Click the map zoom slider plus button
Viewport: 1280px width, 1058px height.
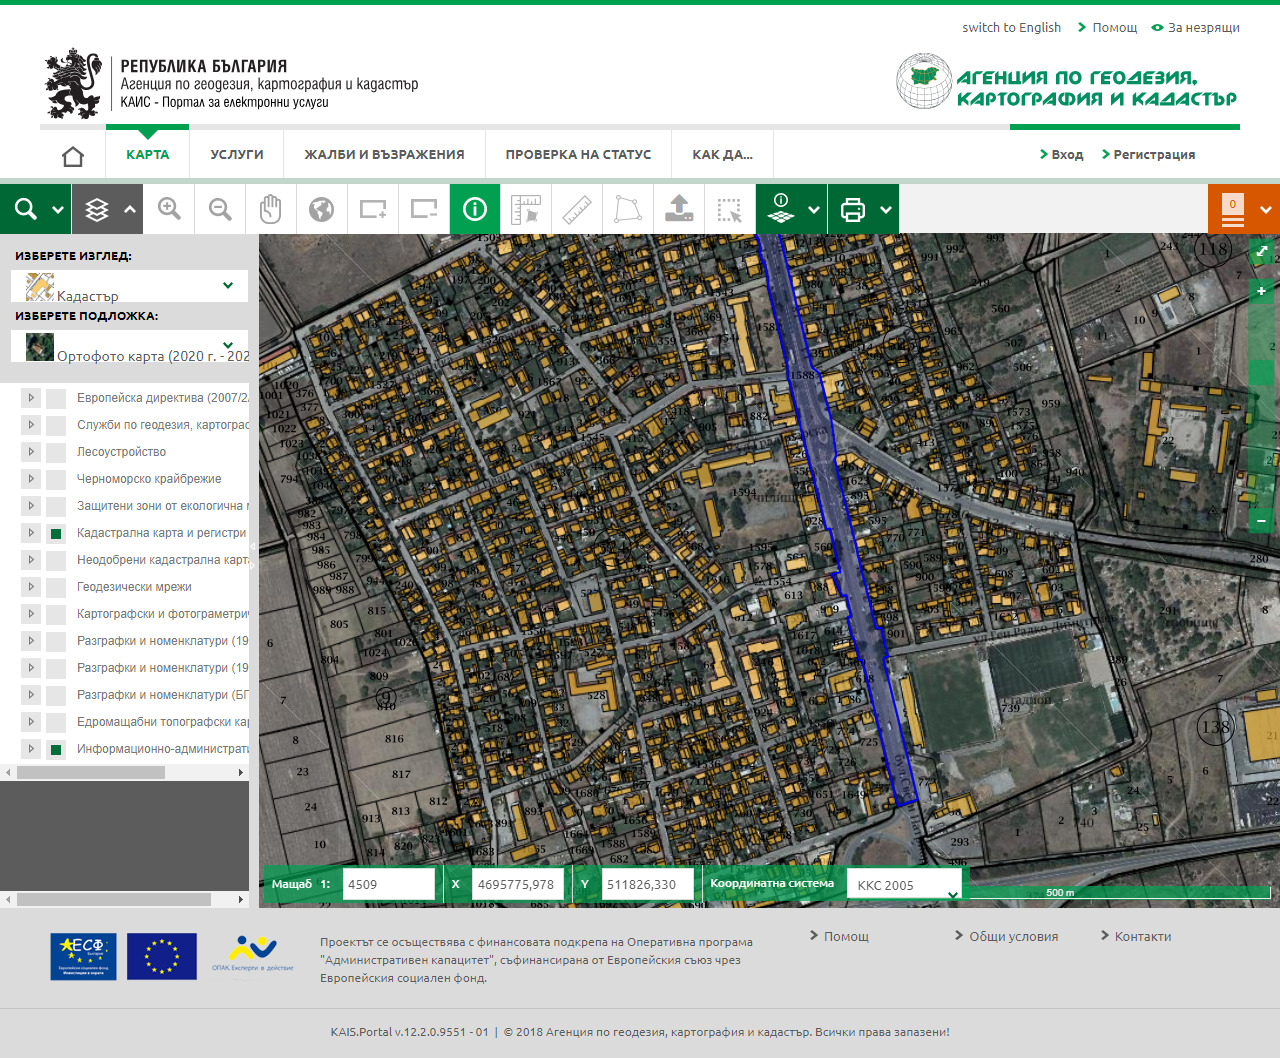[1262, 291]
